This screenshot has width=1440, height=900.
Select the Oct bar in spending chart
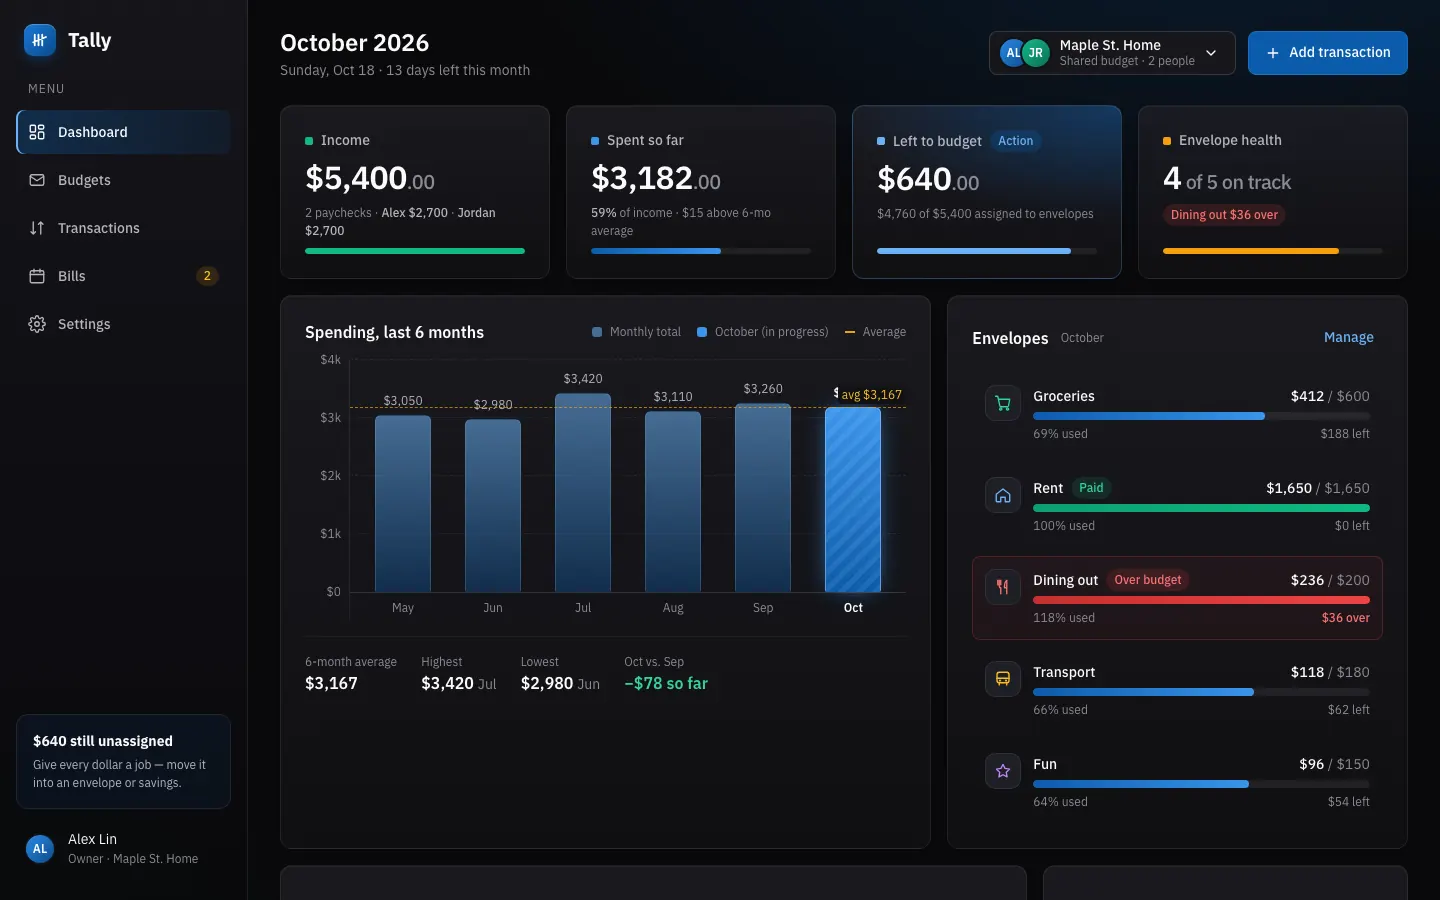pos(853,500)
